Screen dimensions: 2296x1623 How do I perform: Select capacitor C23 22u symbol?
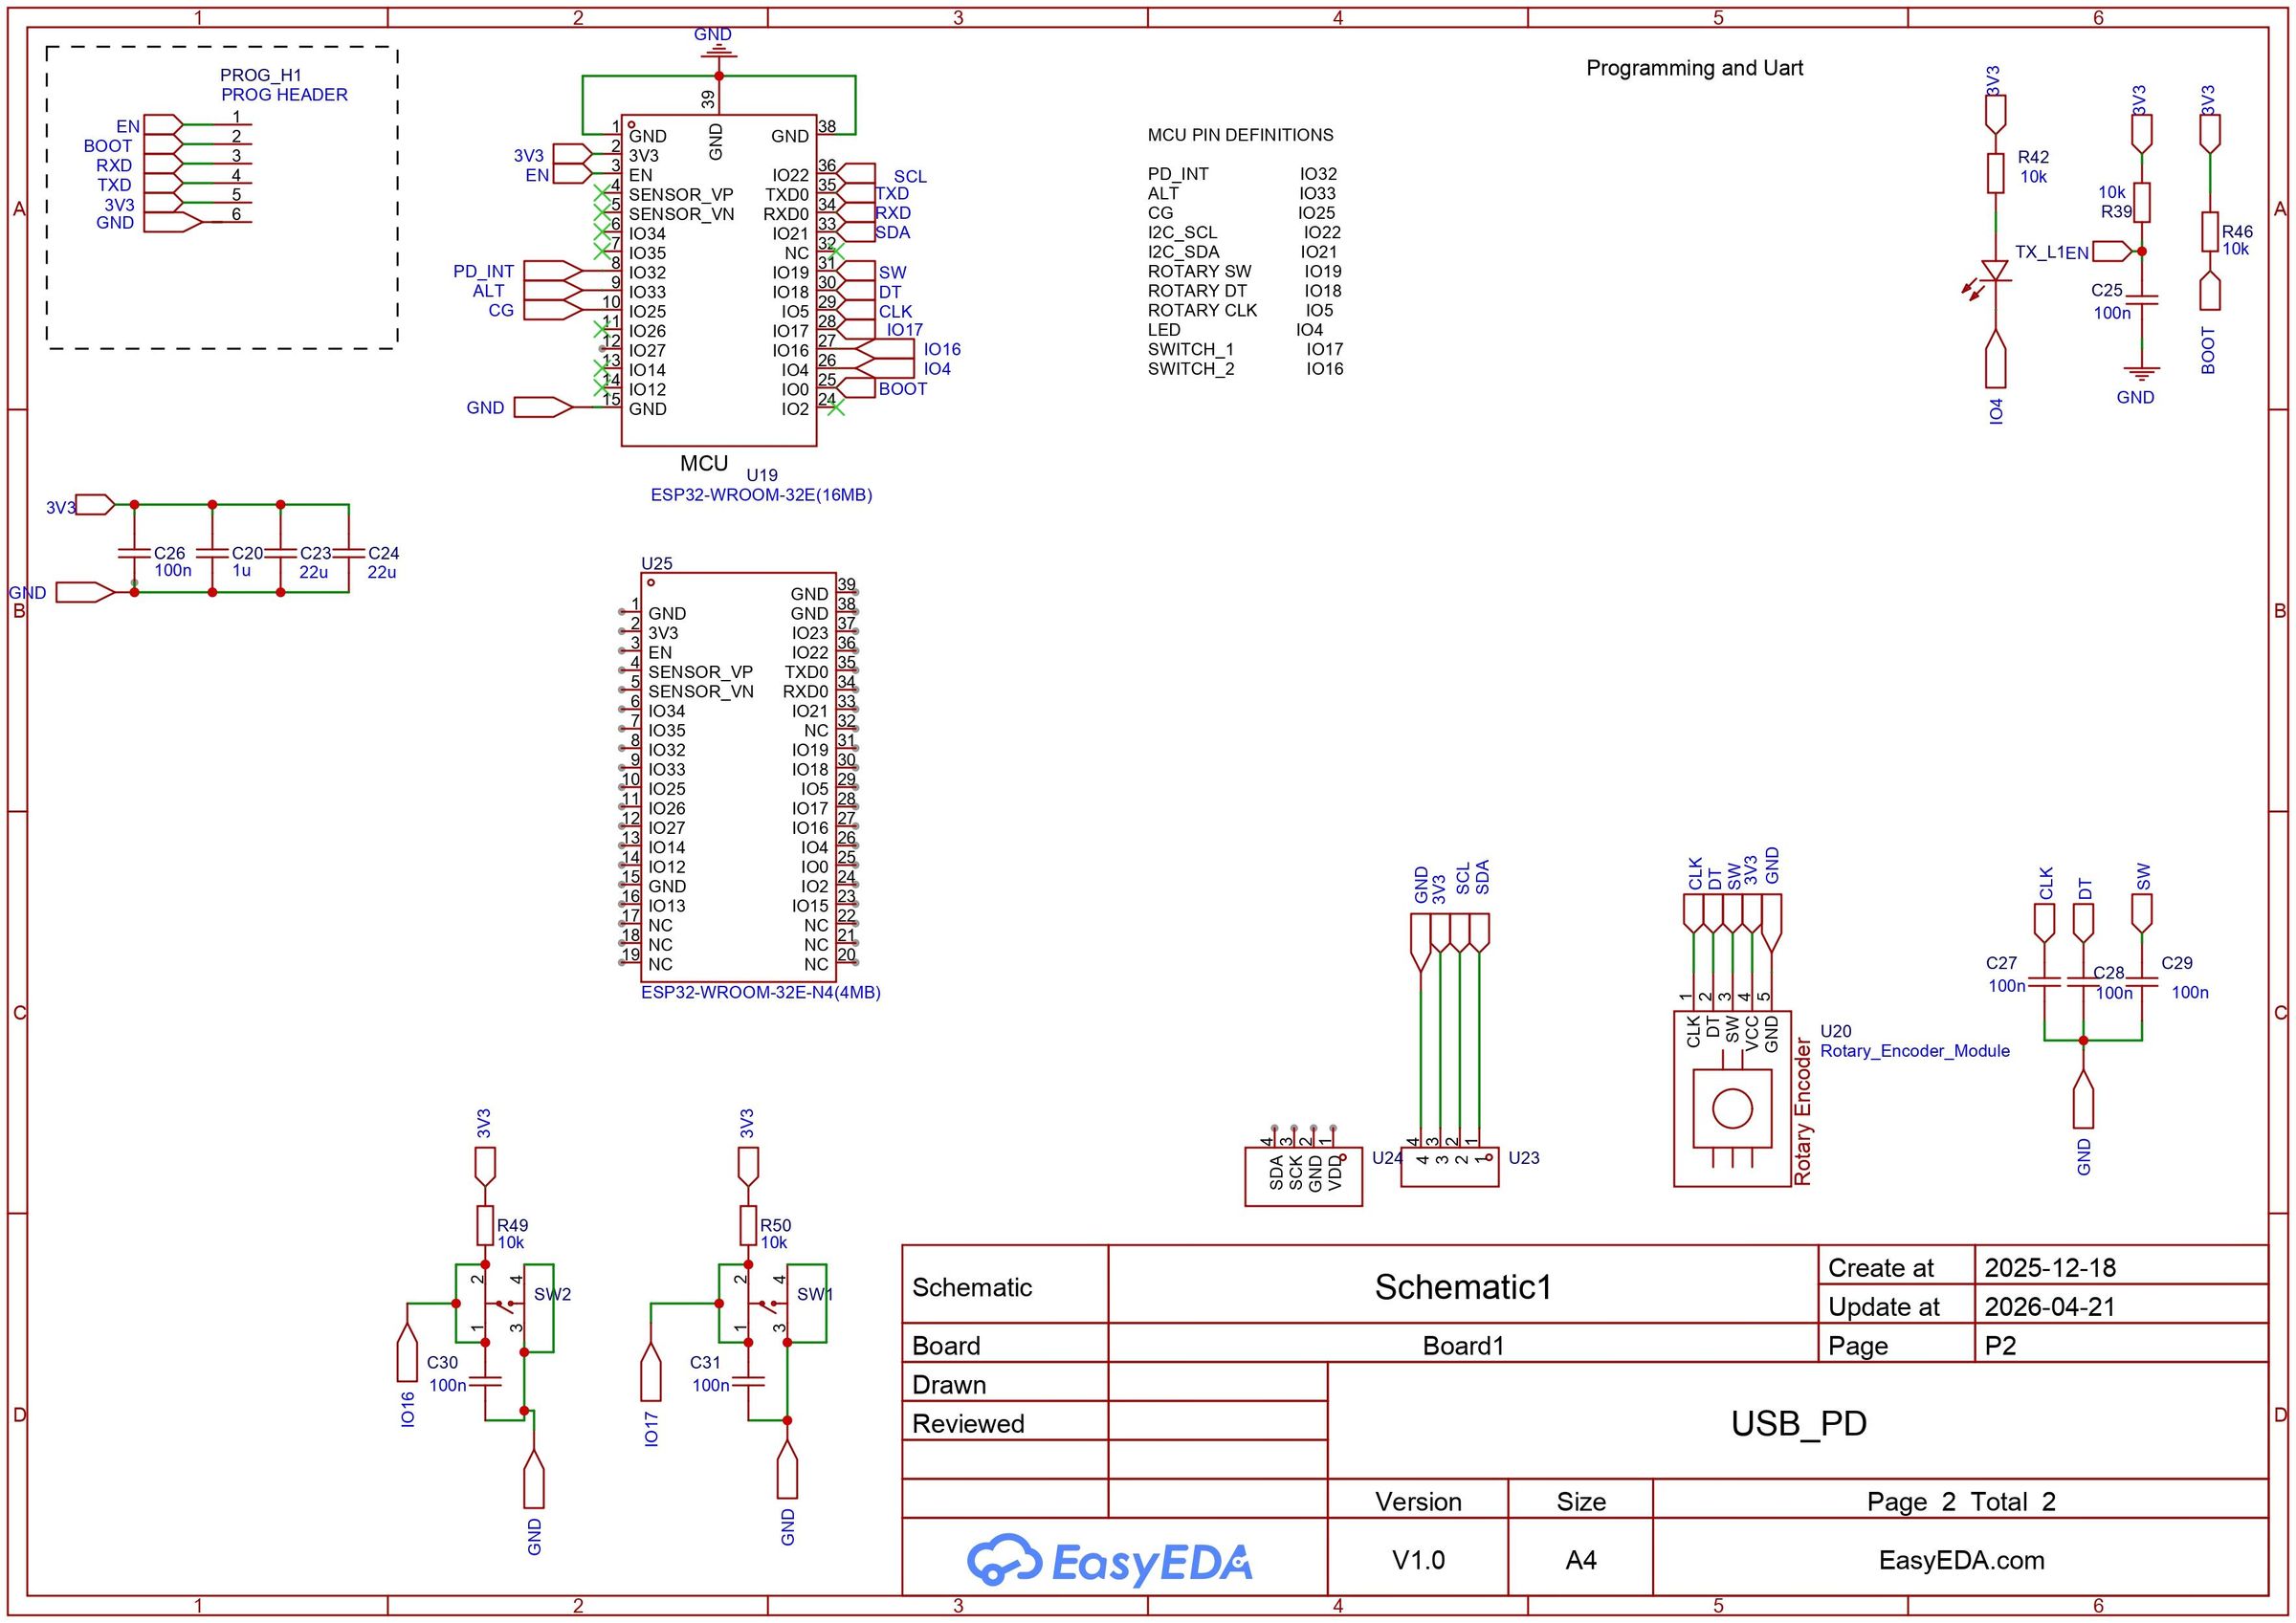[x=281, y=552]
